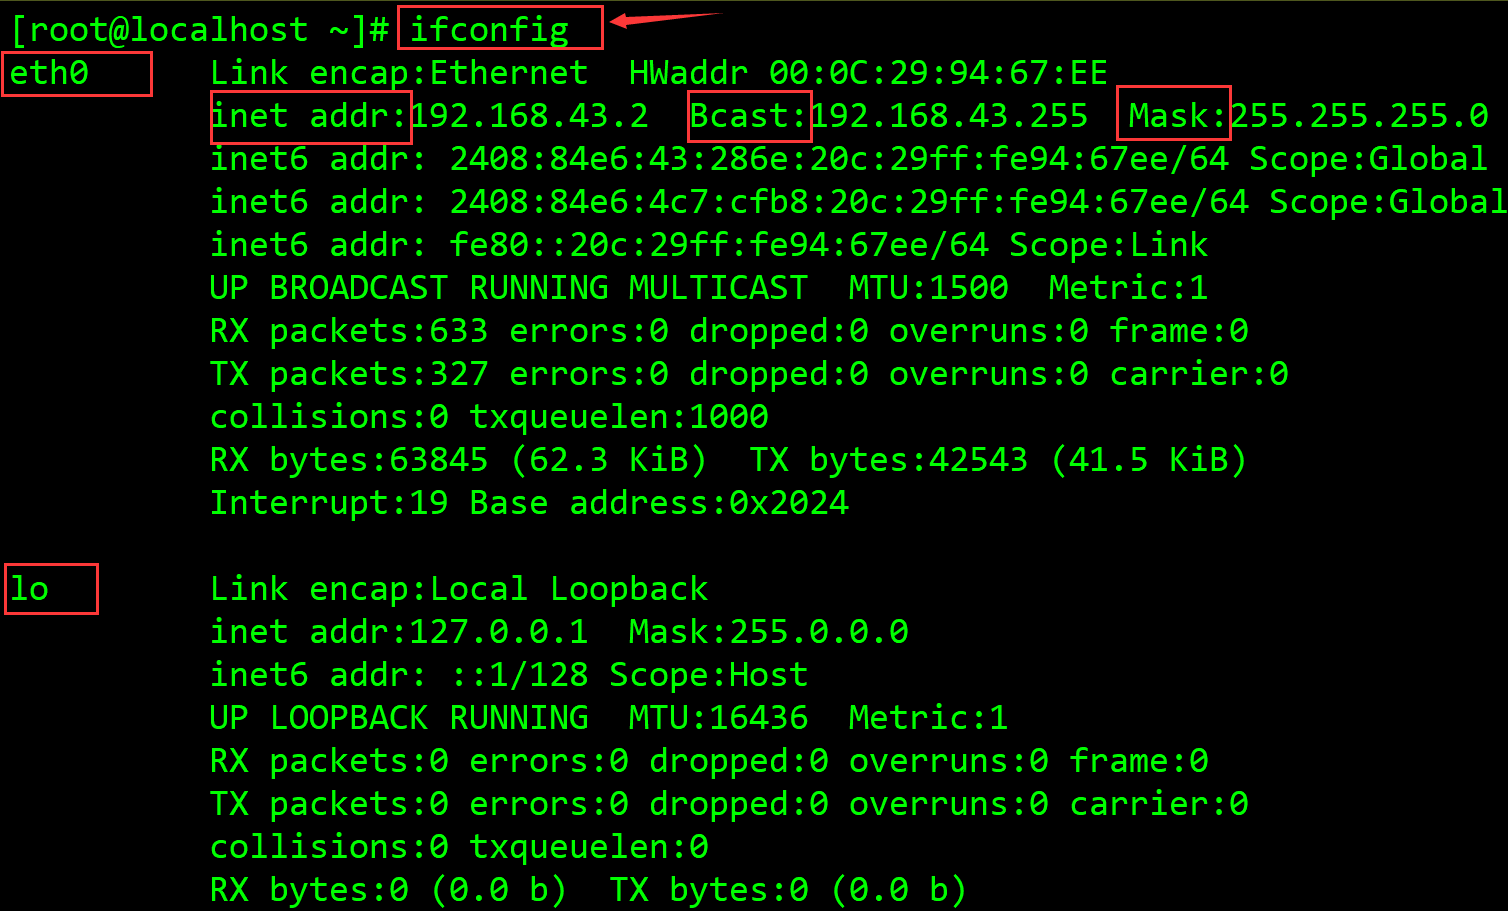Click inet6 address containing 4c7:cfb8
Image resolution: width=1508 pixels, height=911 pixels.
(x=849, y=202)
